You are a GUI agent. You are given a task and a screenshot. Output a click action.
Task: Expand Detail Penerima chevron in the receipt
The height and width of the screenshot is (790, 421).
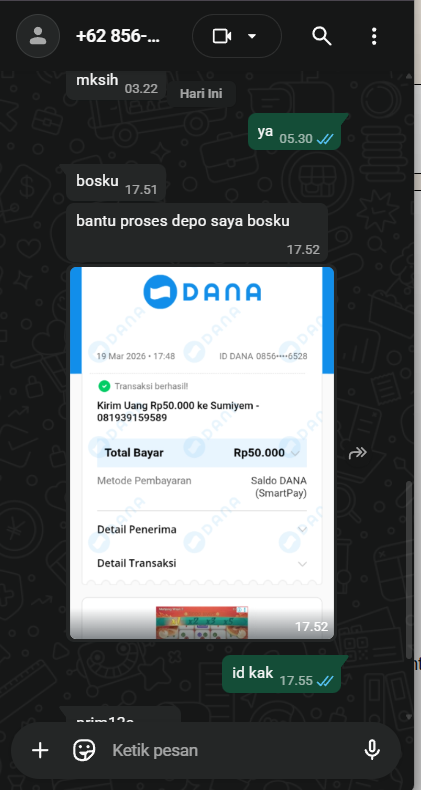[x=302, y=530]
